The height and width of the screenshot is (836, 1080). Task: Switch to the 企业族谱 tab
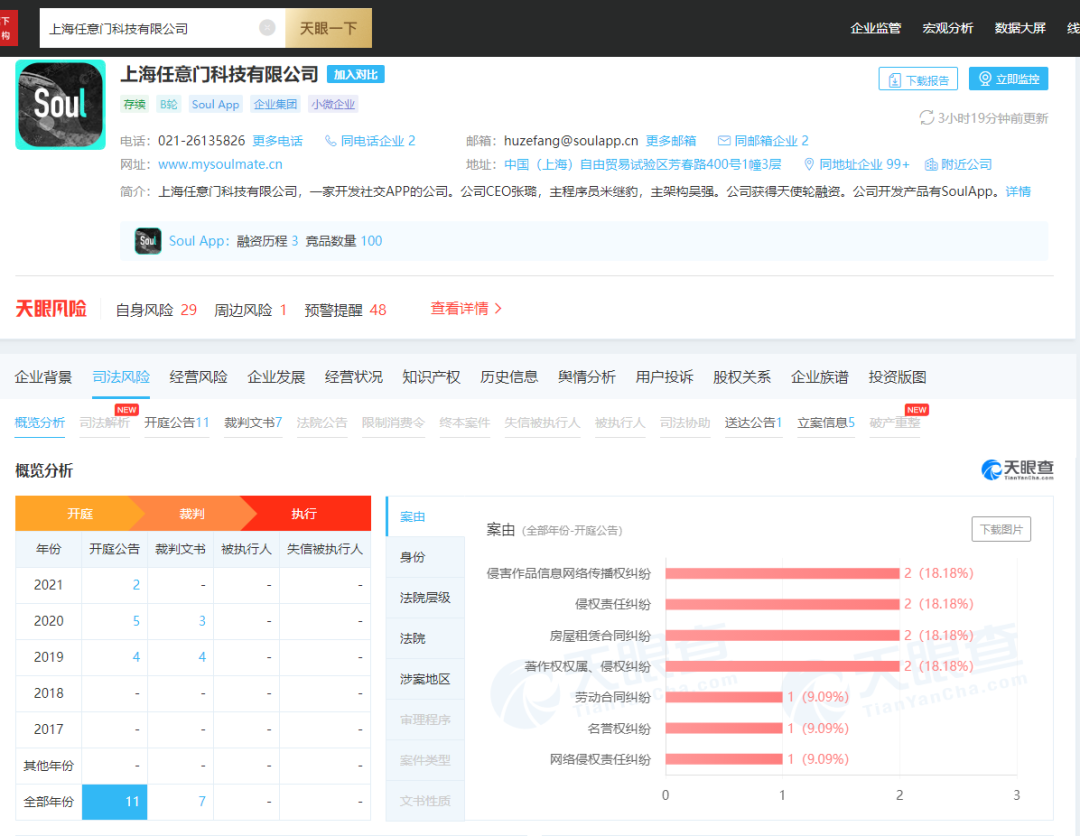(820, 377)
